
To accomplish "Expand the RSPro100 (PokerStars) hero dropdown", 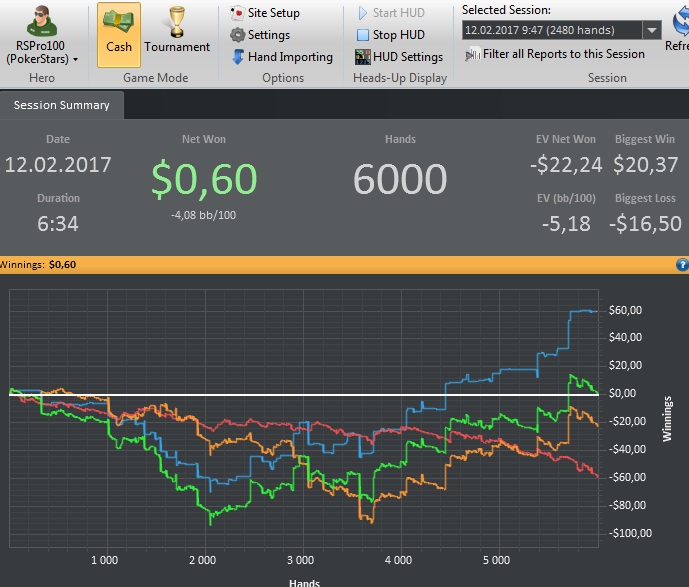I will click(x=75, y=59).
